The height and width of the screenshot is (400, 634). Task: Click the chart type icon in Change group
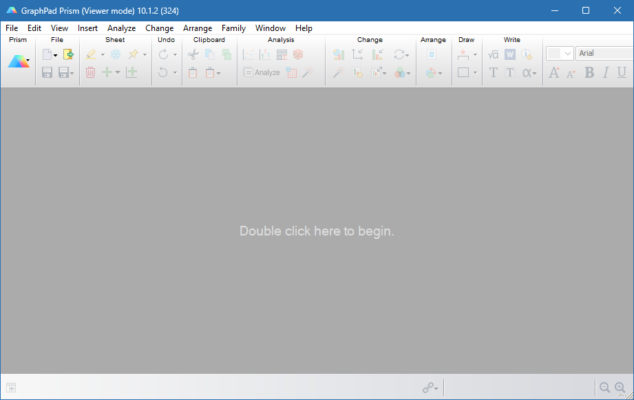coord(338,54)
